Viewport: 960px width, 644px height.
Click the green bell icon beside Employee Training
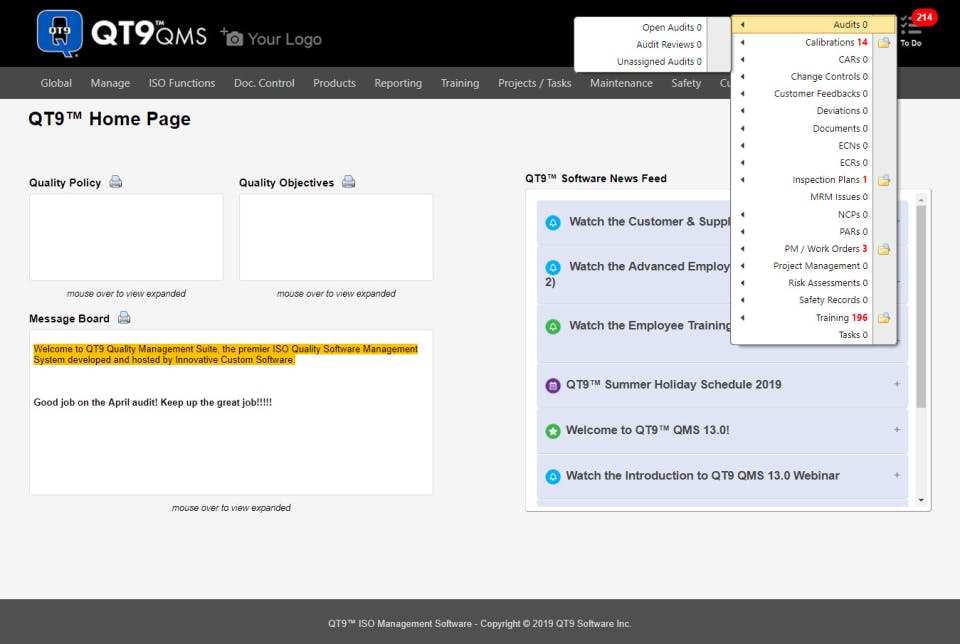[553, 326]
